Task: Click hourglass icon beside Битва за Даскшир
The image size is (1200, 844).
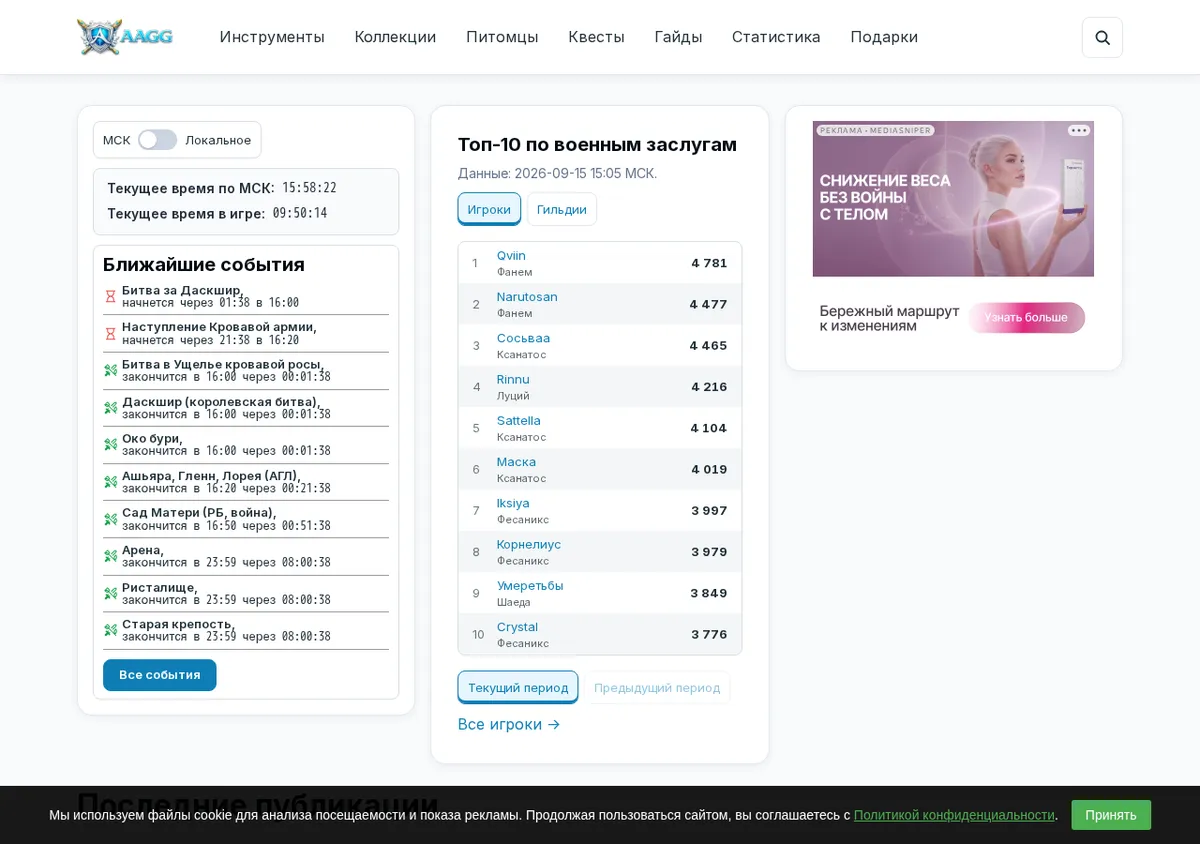Action: point(111,296)
